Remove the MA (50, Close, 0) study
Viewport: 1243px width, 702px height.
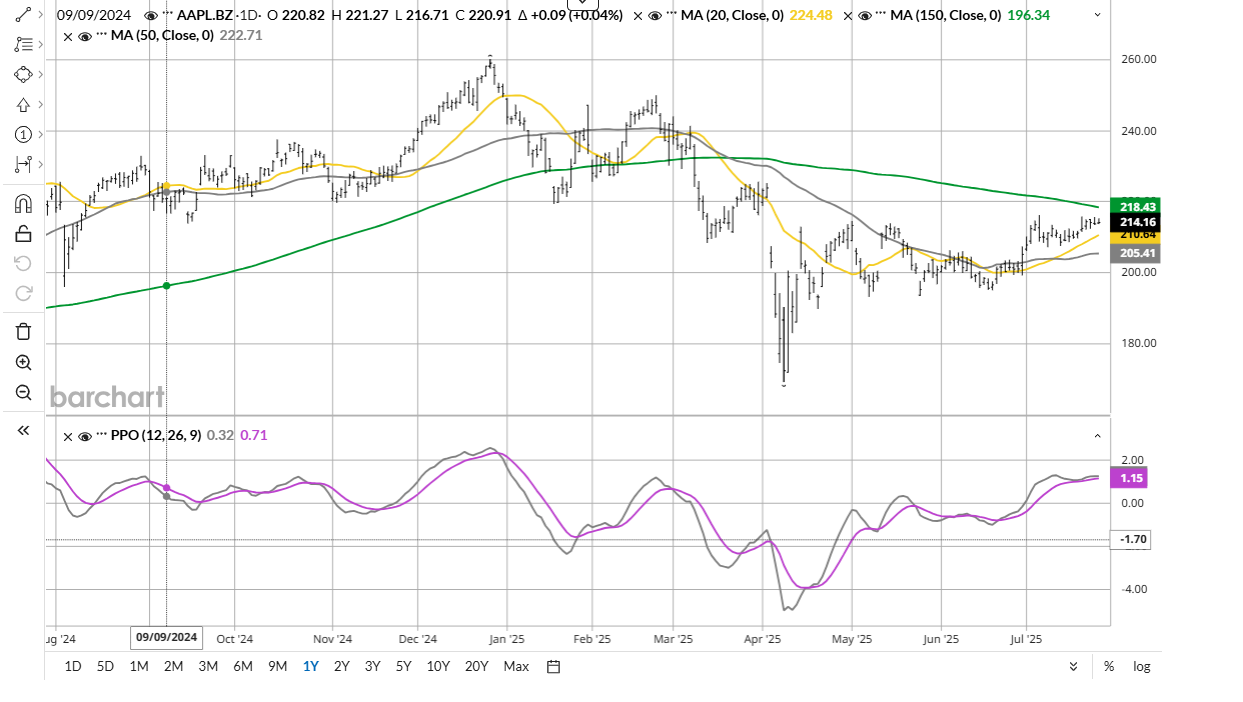pos(68,36)
